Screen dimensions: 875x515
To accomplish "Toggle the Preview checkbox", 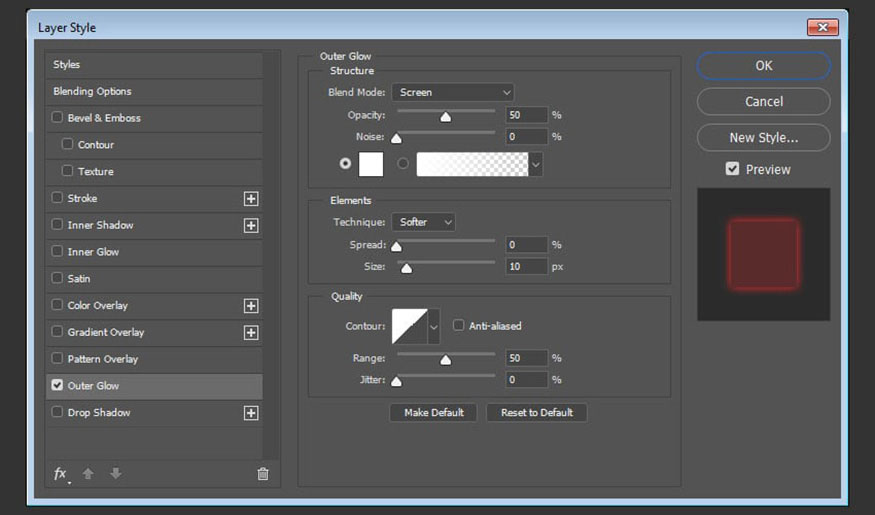I will pyautogui.click(x=732, y=169).
